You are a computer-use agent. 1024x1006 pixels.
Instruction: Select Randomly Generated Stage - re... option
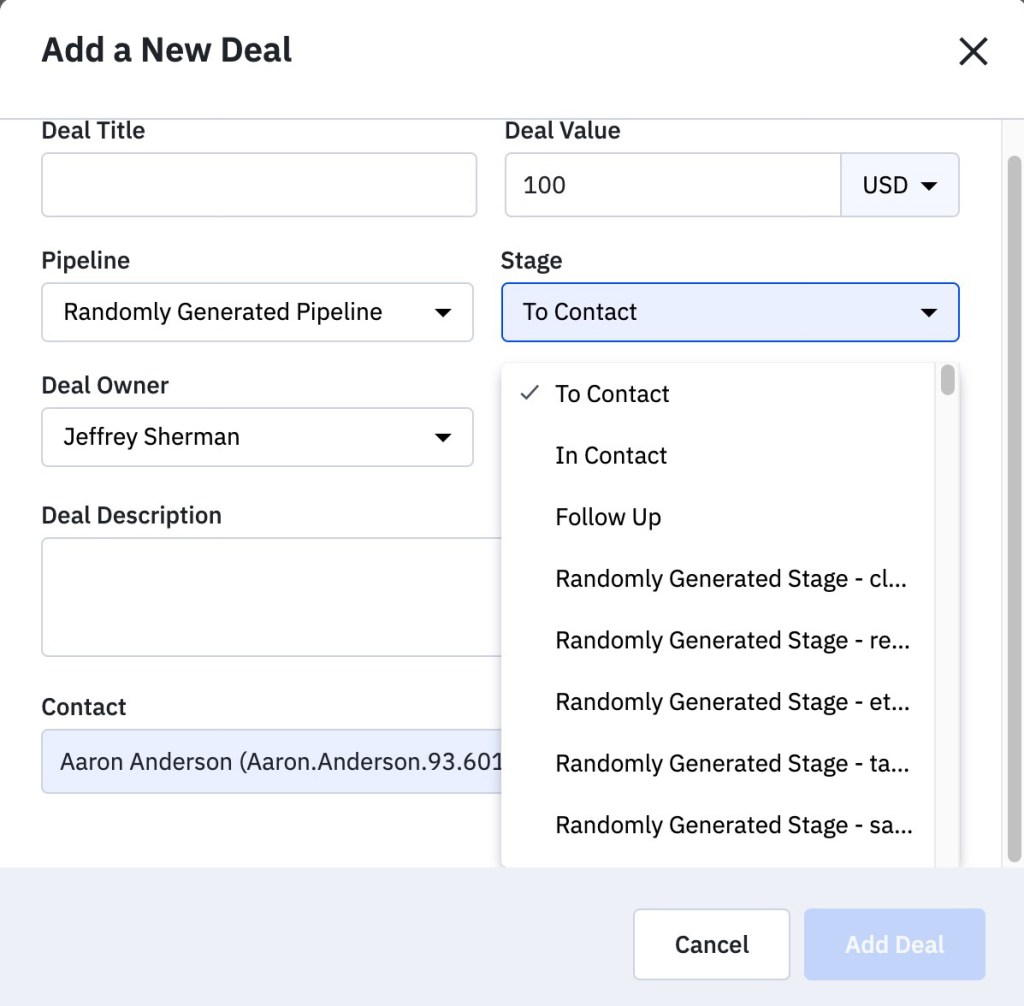click(x=731, y=641)
